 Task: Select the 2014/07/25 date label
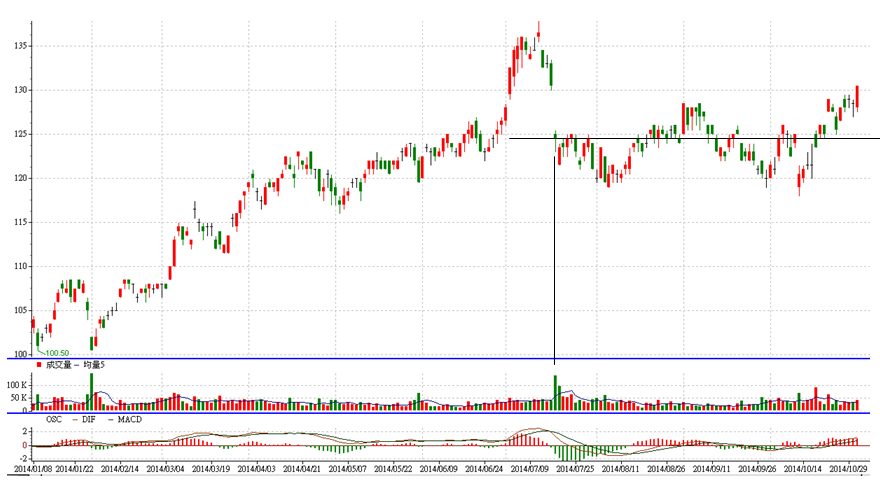tap(575, 469)
